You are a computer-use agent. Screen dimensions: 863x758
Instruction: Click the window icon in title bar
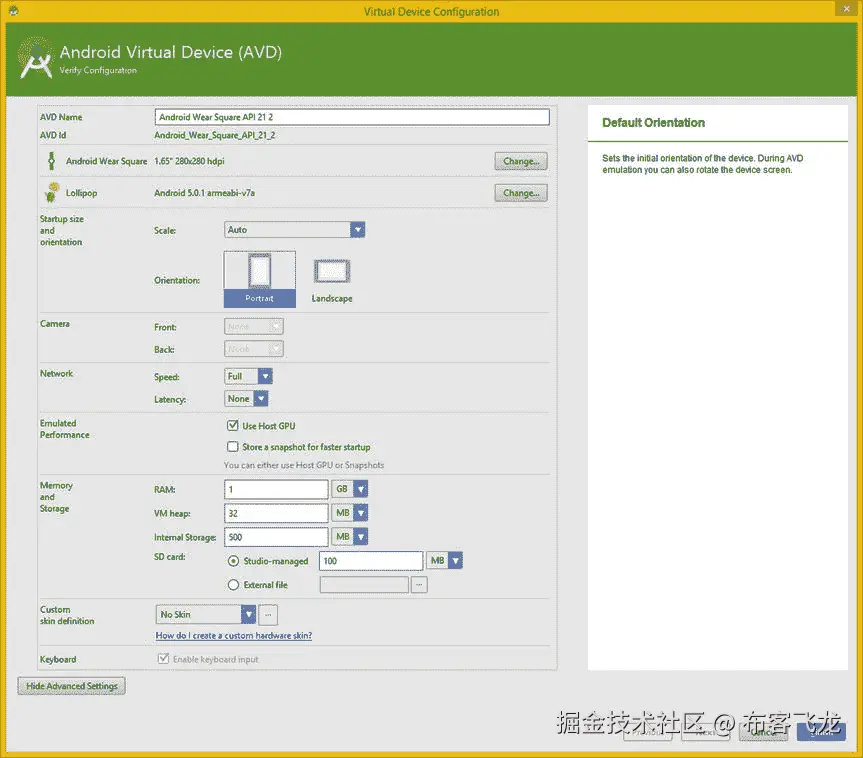pos(13,10)
